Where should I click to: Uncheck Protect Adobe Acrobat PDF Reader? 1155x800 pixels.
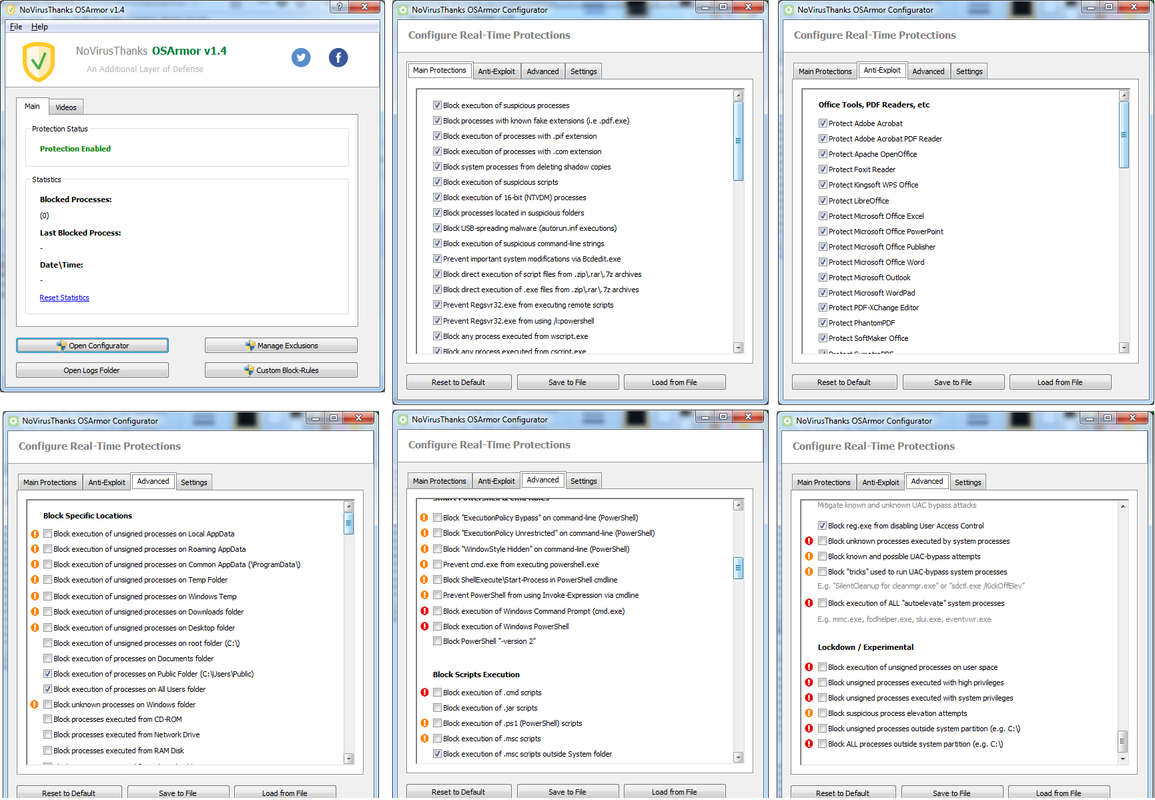tap(823, 138)
